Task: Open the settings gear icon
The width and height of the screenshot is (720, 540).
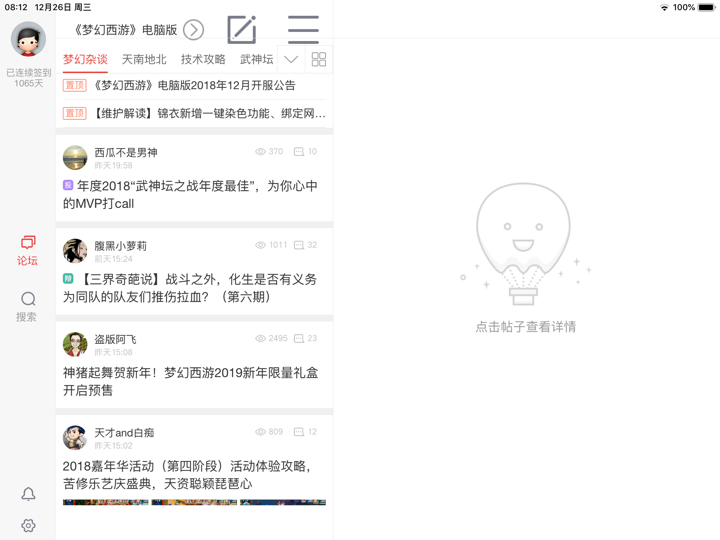Action: tap(28, 525)
